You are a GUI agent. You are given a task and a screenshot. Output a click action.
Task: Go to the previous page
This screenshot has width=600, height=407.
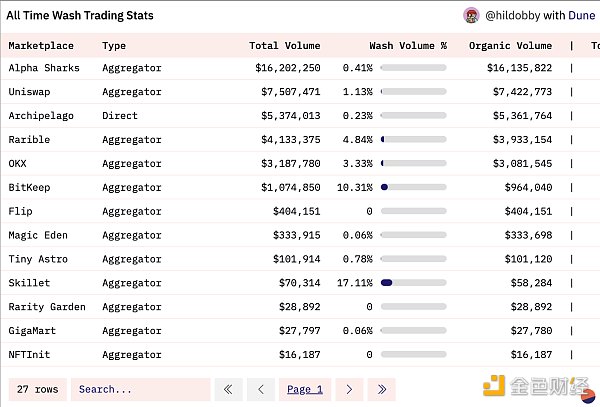coord(261,389)
